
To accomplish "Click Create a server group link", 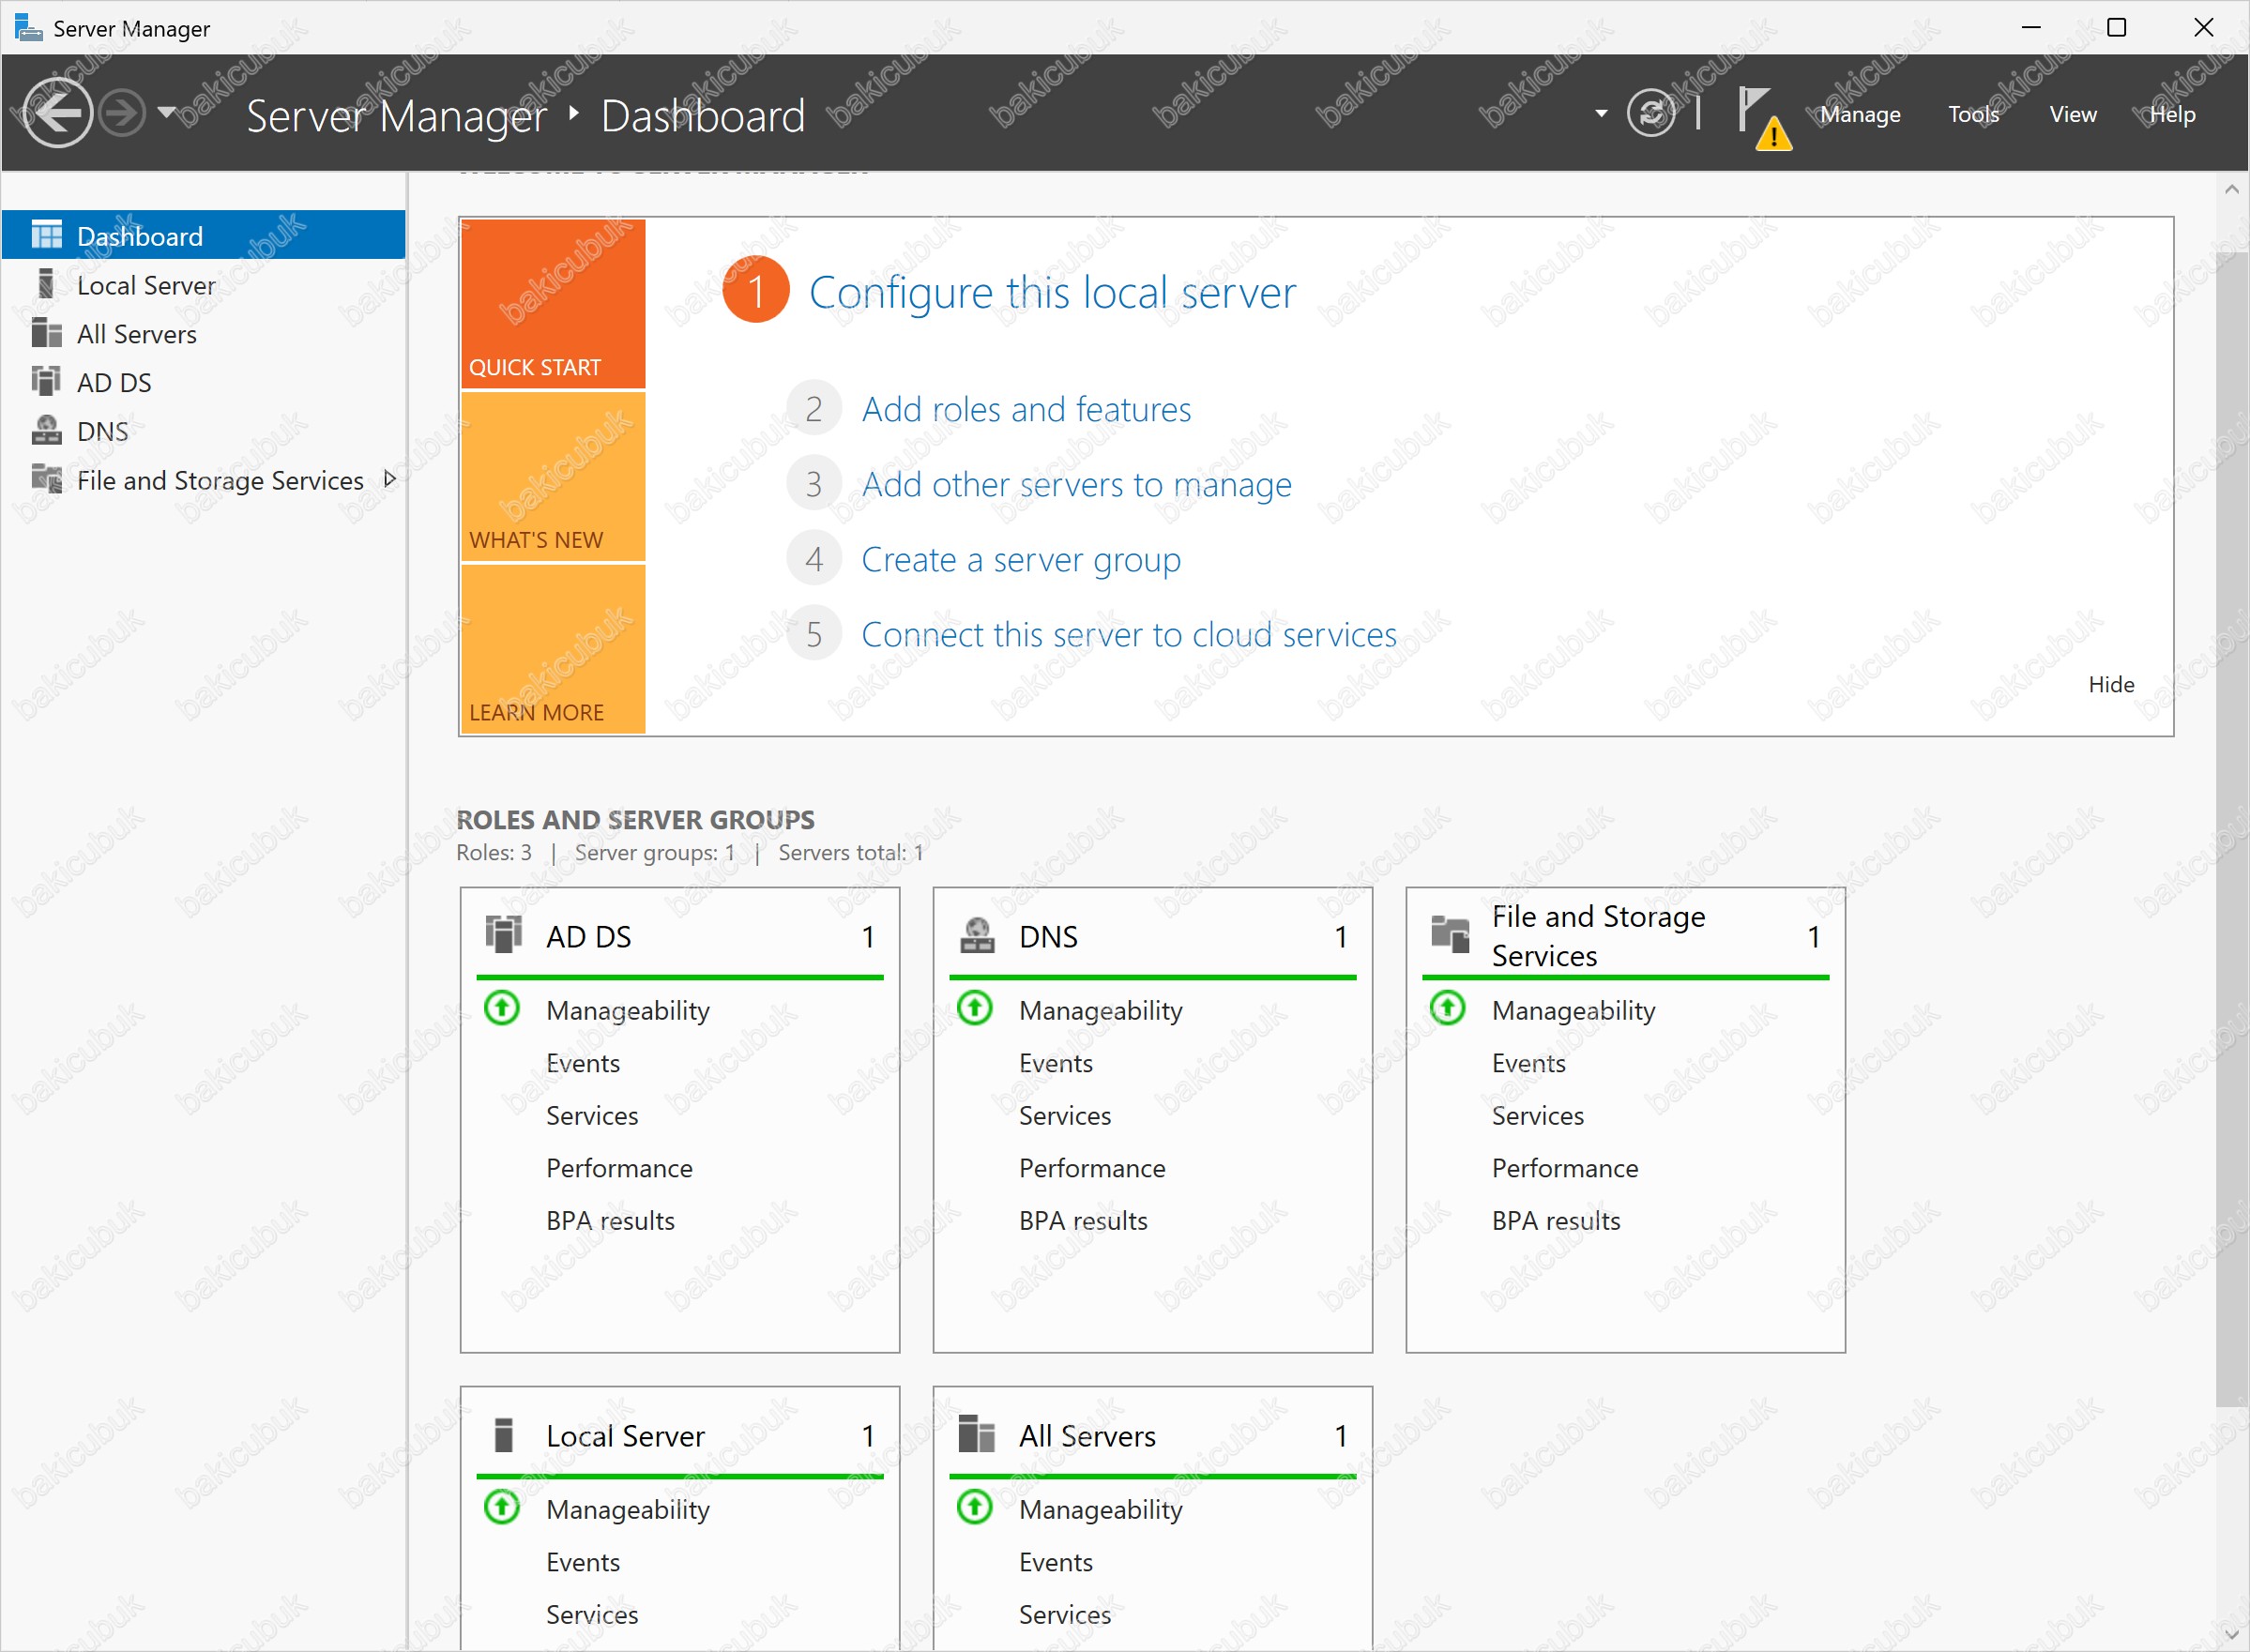I will (x=1021, y=559).
